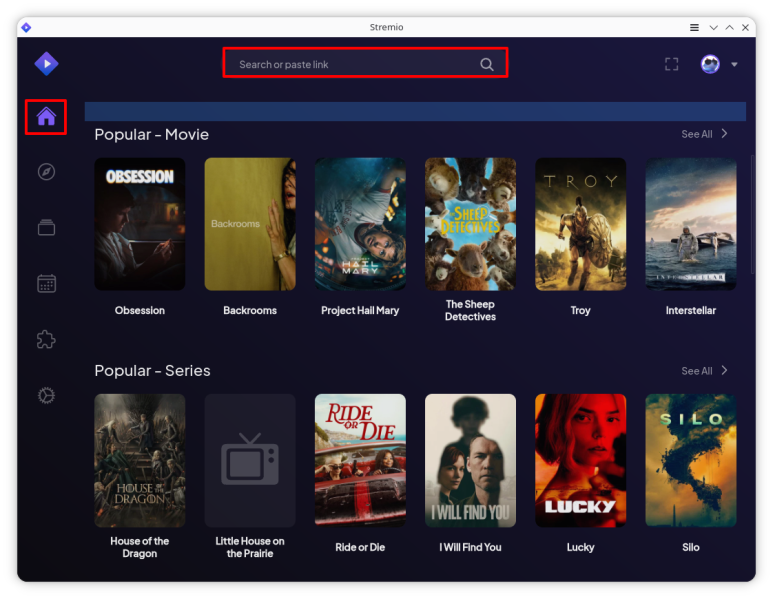Open the Settings gear icon
The image size is (773, 599).
click(x=46, y=395)
